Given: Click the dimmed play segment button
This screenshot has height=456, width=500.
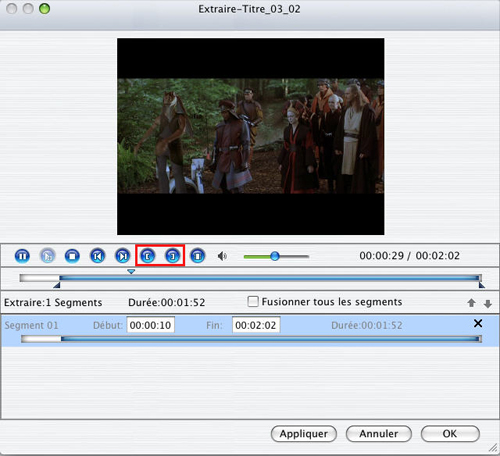Looking at the screenshot, I should click(47, 256).
